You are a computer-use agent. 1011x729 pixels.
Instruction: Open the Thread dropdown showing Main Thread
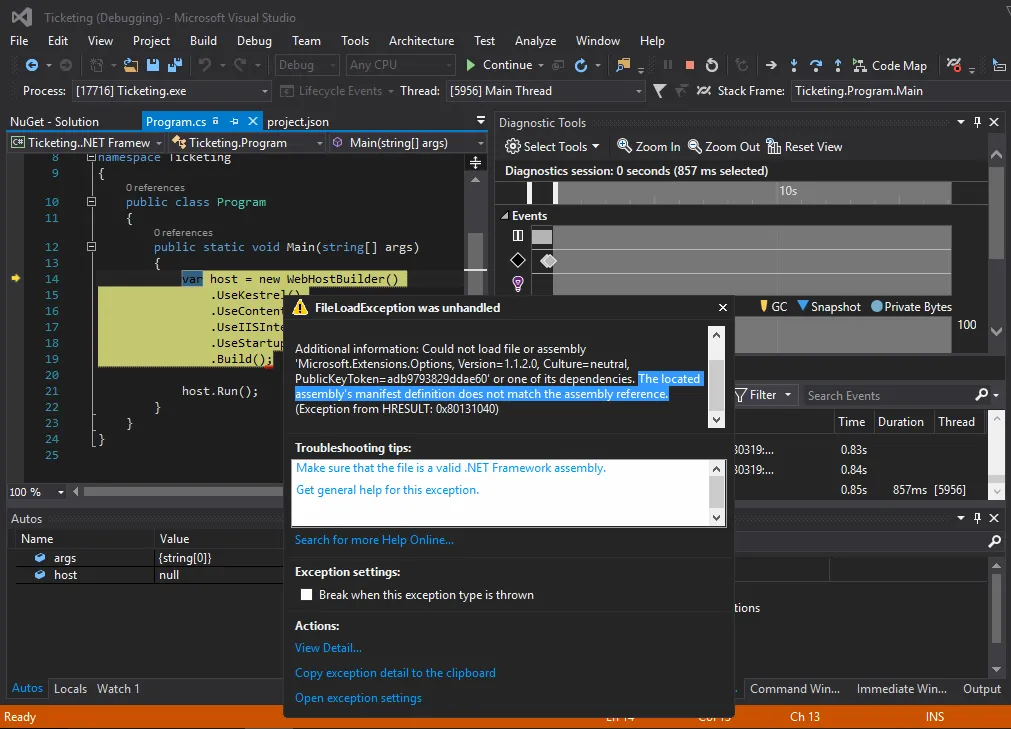[x=637, y=91]
